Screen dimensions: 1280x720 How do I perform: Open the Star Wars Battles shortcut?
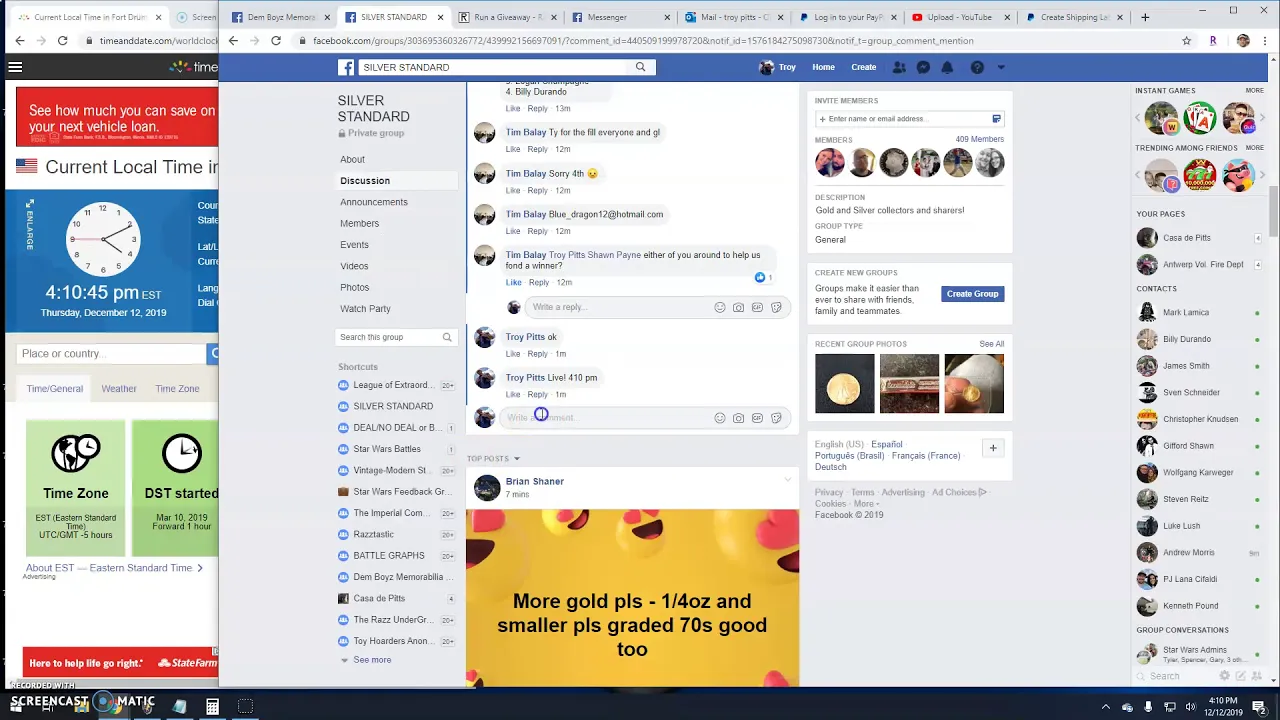[387, 449]
